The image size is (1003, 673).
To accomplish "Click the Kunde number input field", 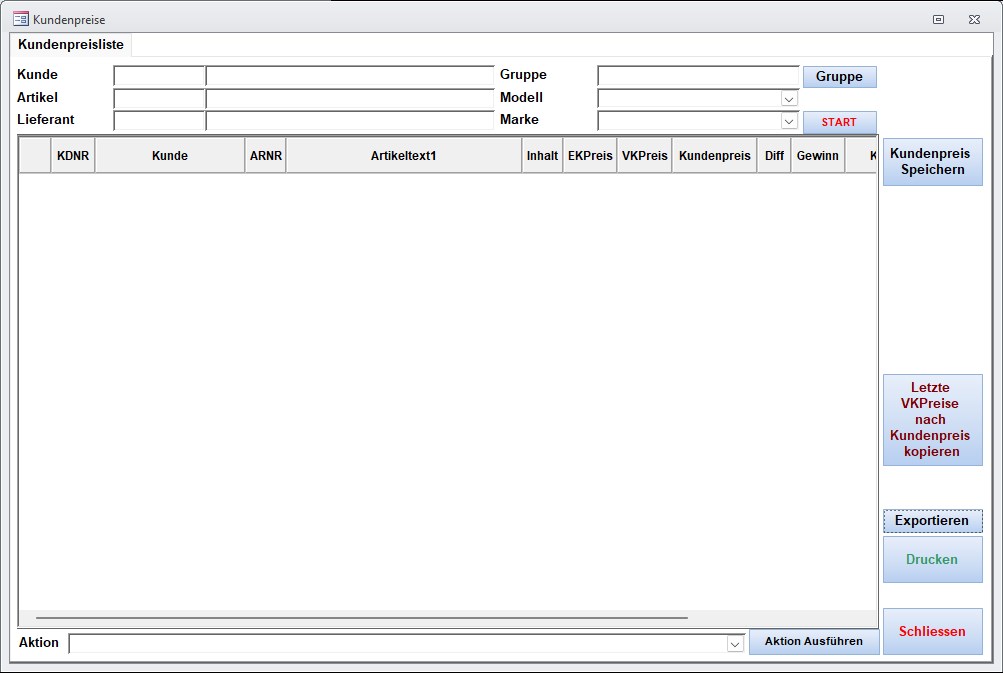I will (x=159, y=76).
